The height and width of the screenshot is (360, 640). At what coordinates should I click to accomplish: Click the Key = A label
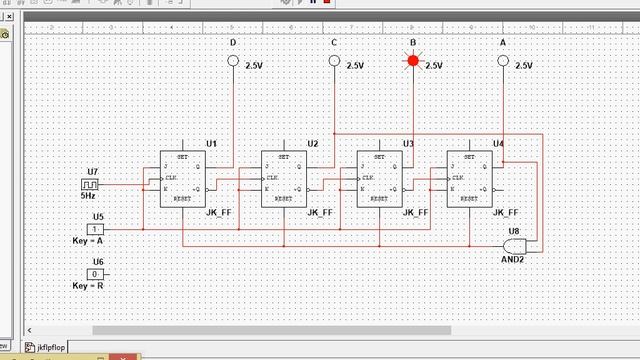88,241
